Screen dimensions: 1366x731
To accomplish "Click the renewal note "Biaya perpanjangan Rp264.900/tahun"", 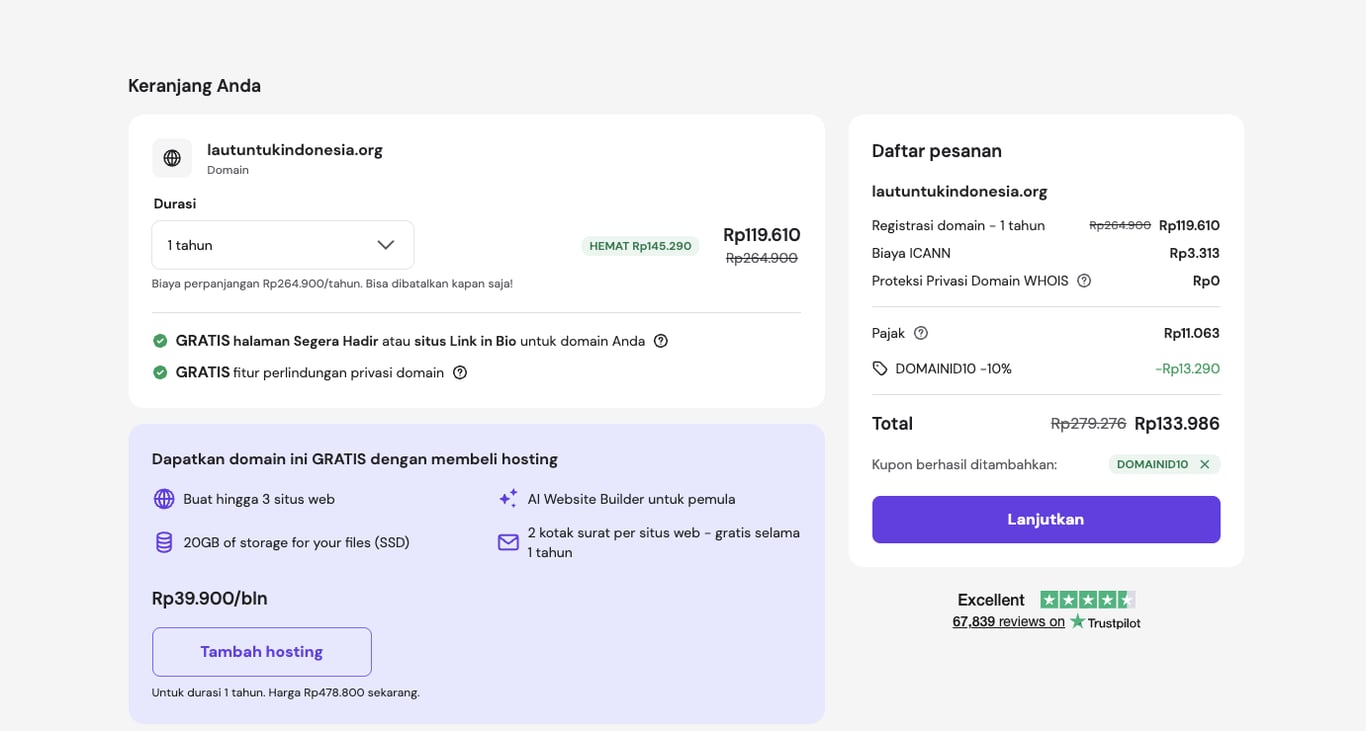I will pyautogui.click(x=256, y=284).
